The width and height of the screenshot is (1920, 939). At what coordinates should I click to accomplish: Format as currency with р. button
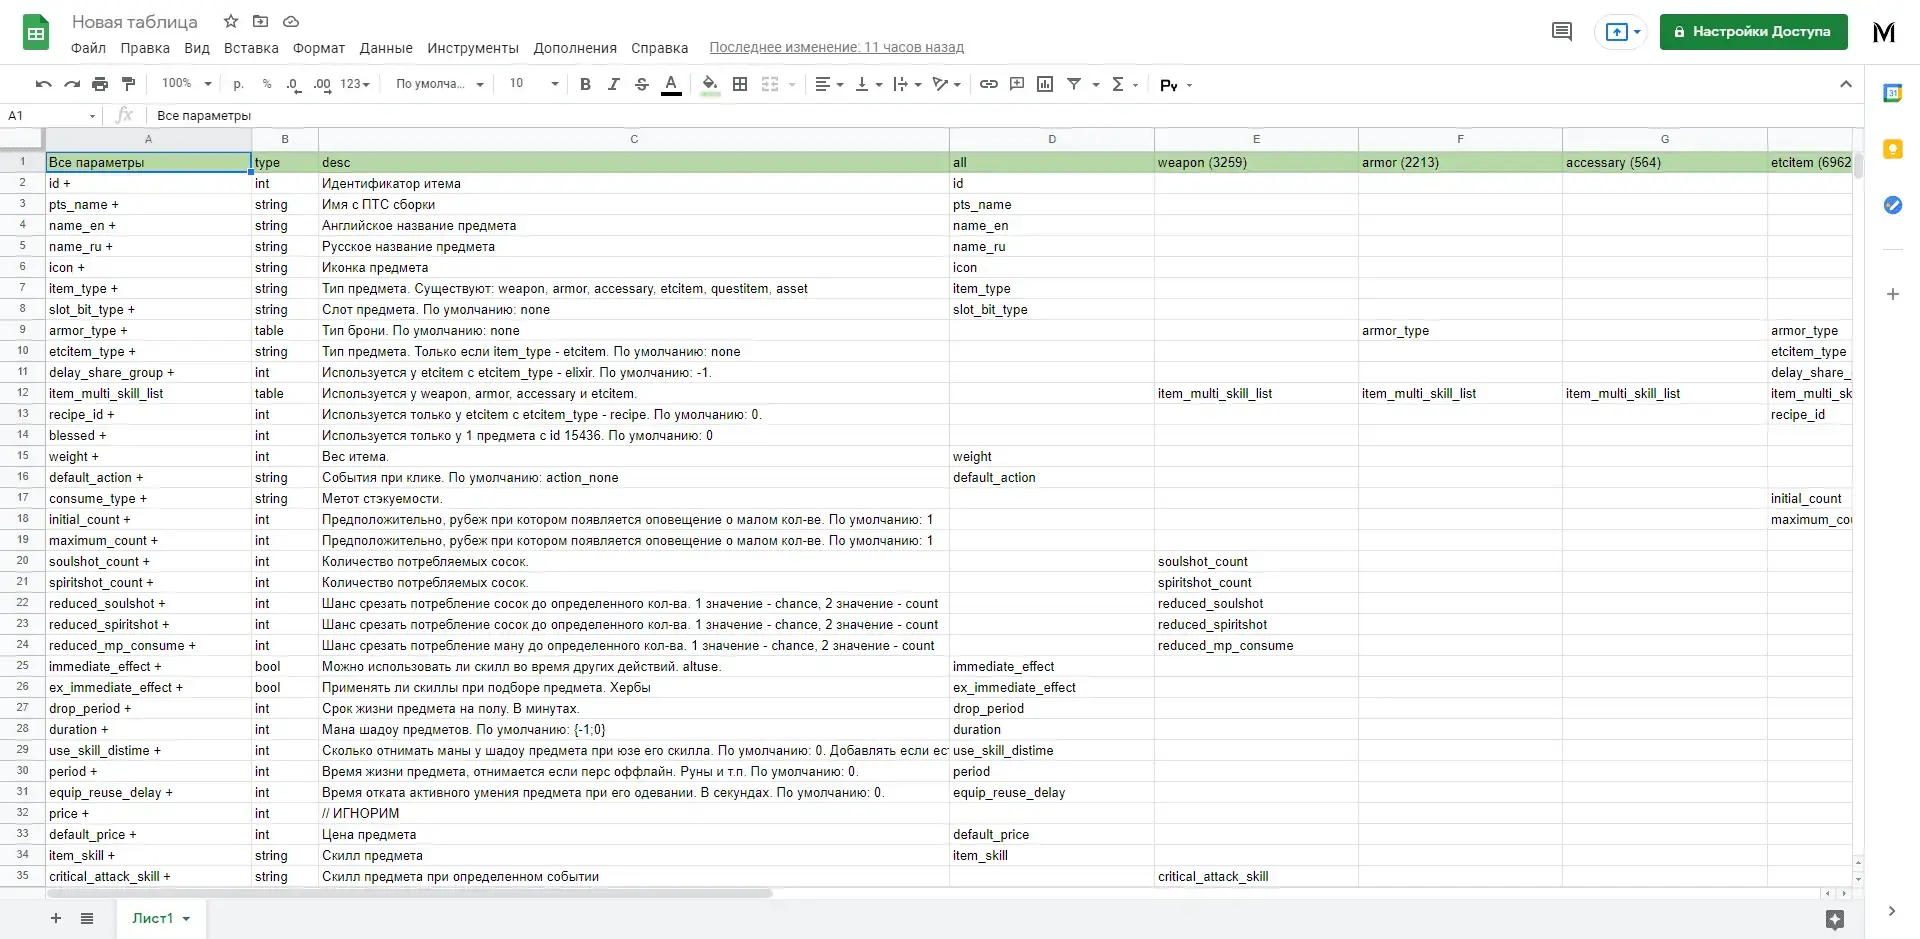click(238, 84)
